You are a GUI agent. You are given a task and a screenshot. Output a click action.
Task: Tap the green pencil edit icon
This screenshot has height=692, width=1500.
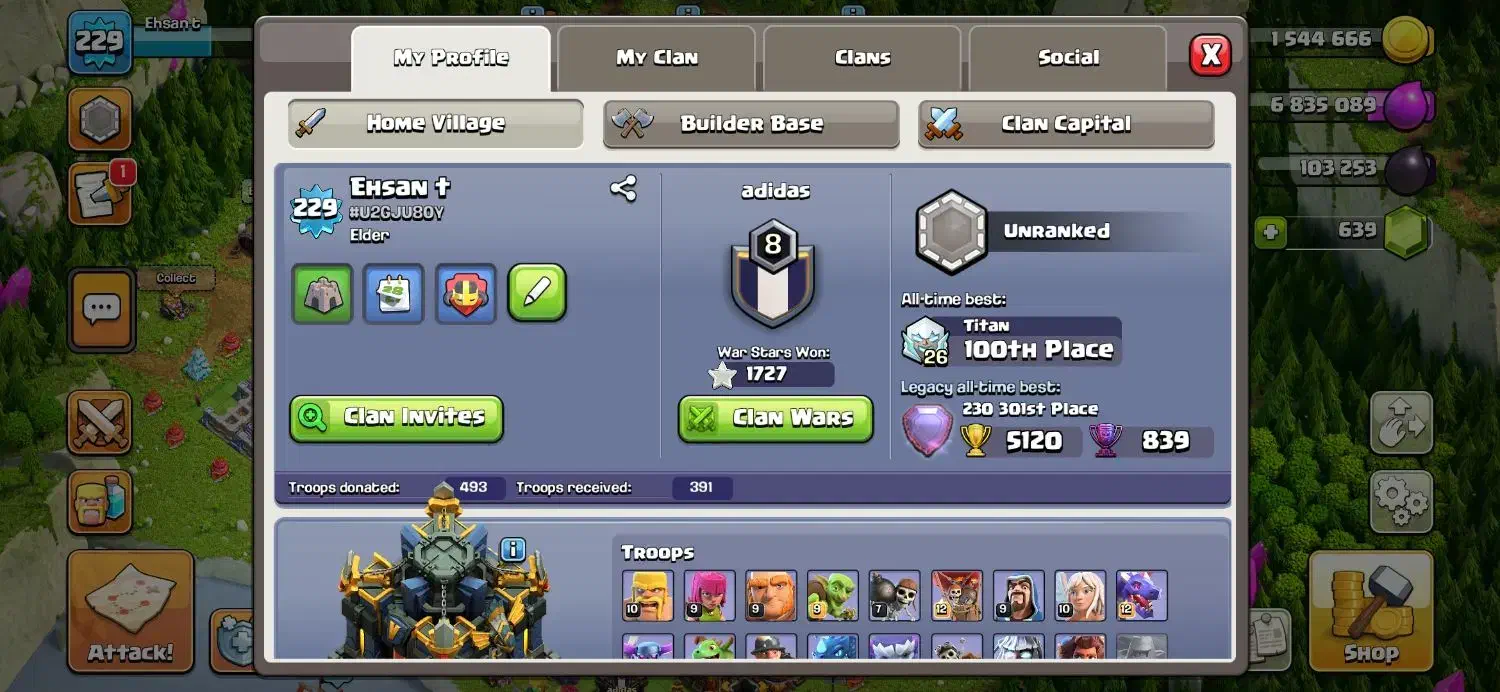click(537, 293)
